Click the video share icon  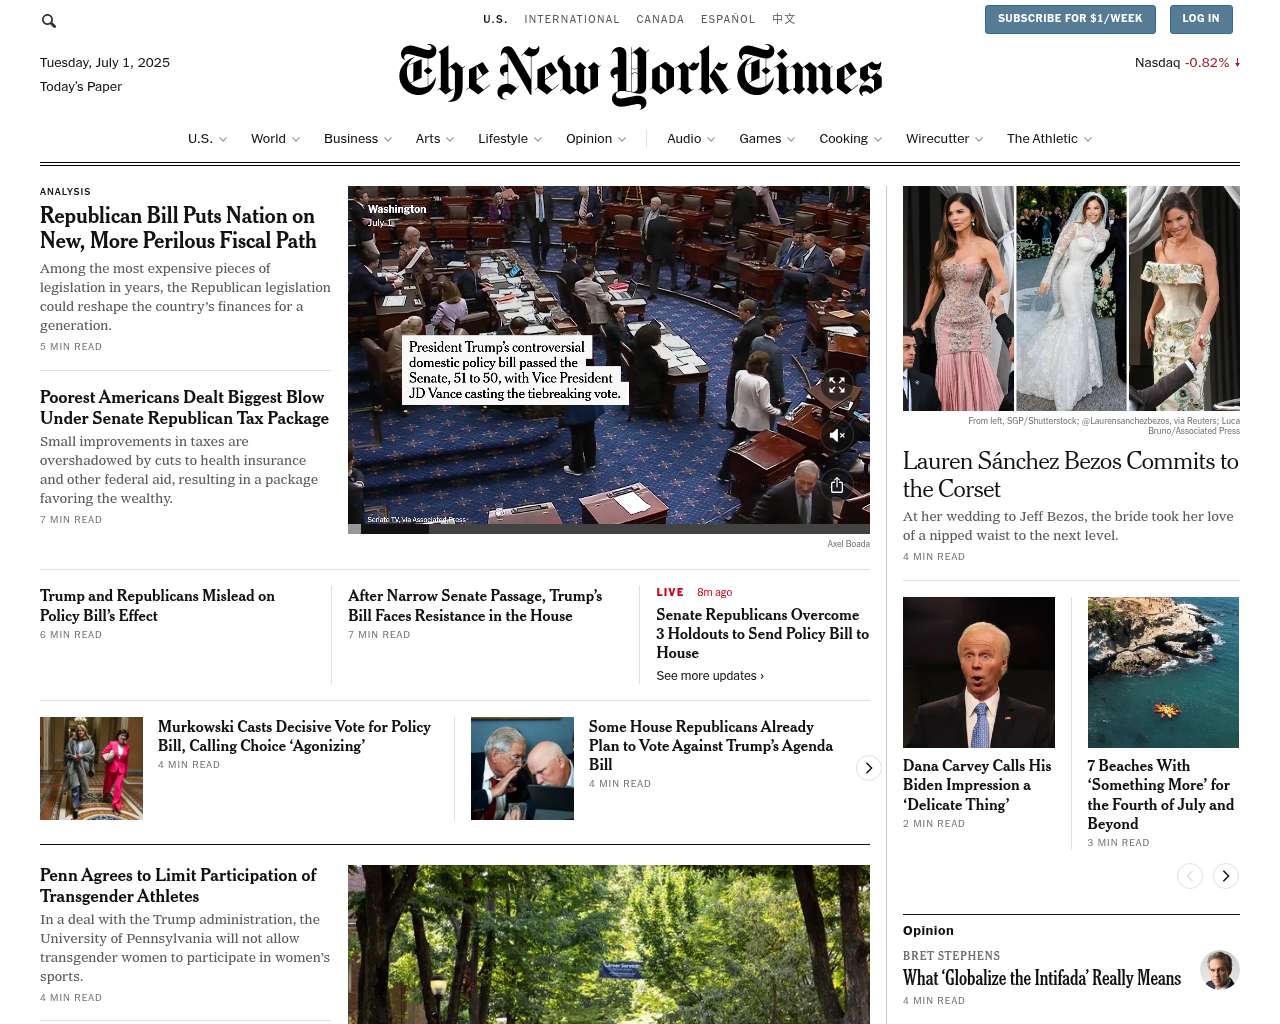pos(837,485)
